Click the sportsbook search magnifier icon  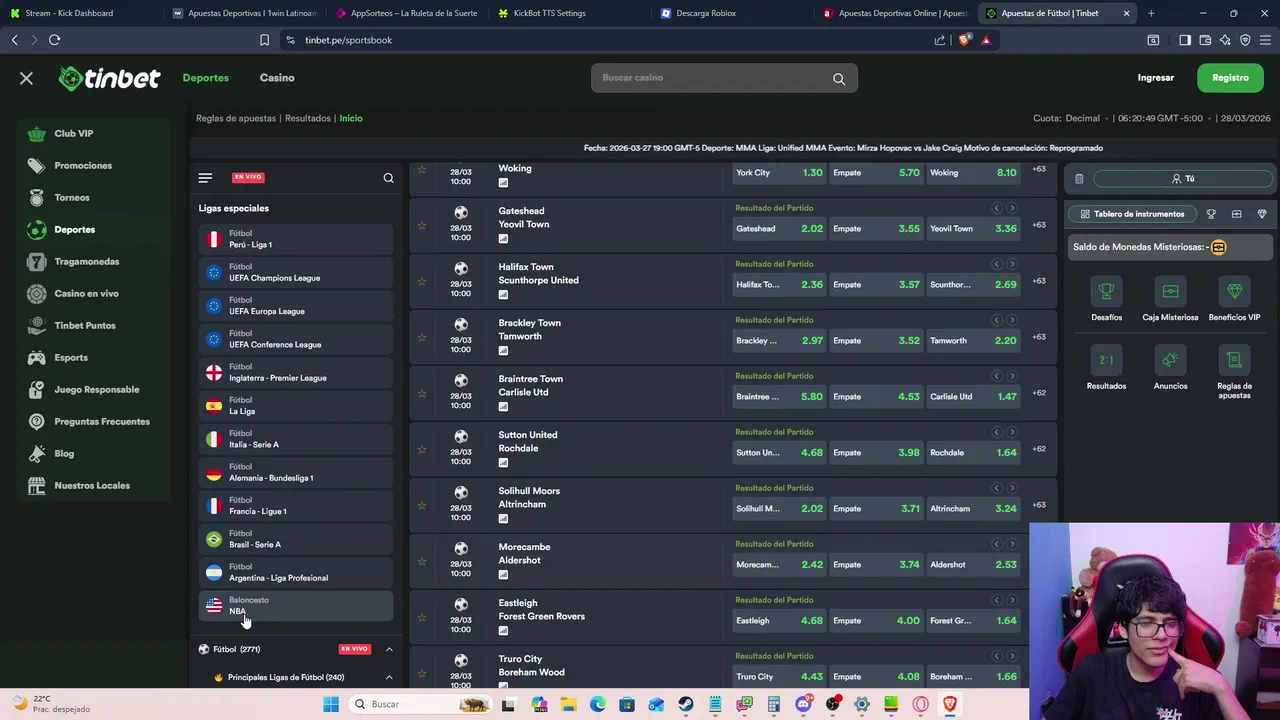tap(388, 178)
